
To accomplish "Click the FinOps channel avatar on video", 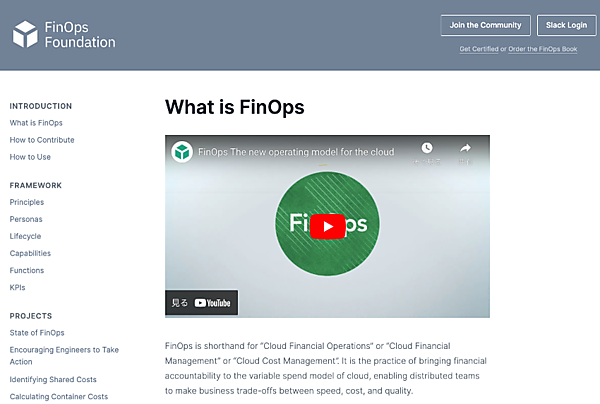I will [181, 152].
